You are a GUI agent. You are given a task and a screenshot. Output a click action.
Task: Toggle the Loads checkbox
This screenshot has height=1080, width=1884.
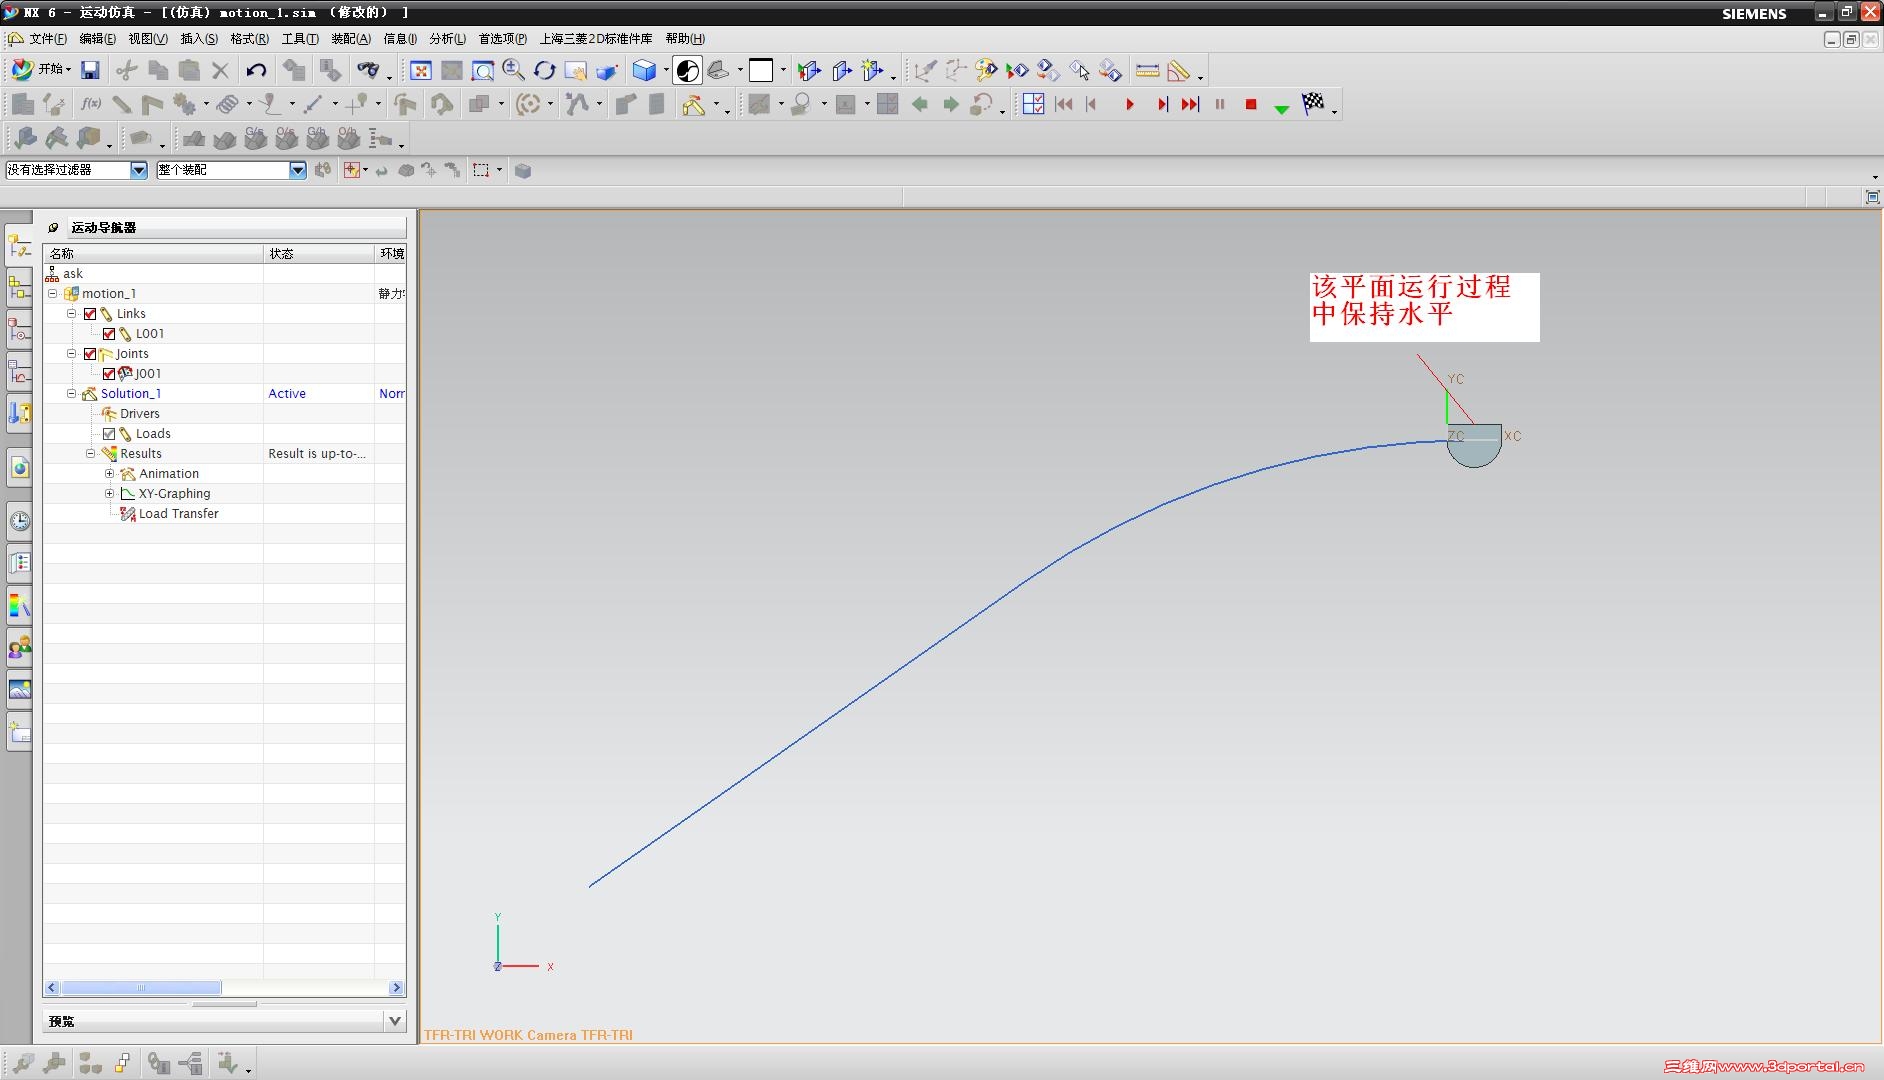point(109,434)
